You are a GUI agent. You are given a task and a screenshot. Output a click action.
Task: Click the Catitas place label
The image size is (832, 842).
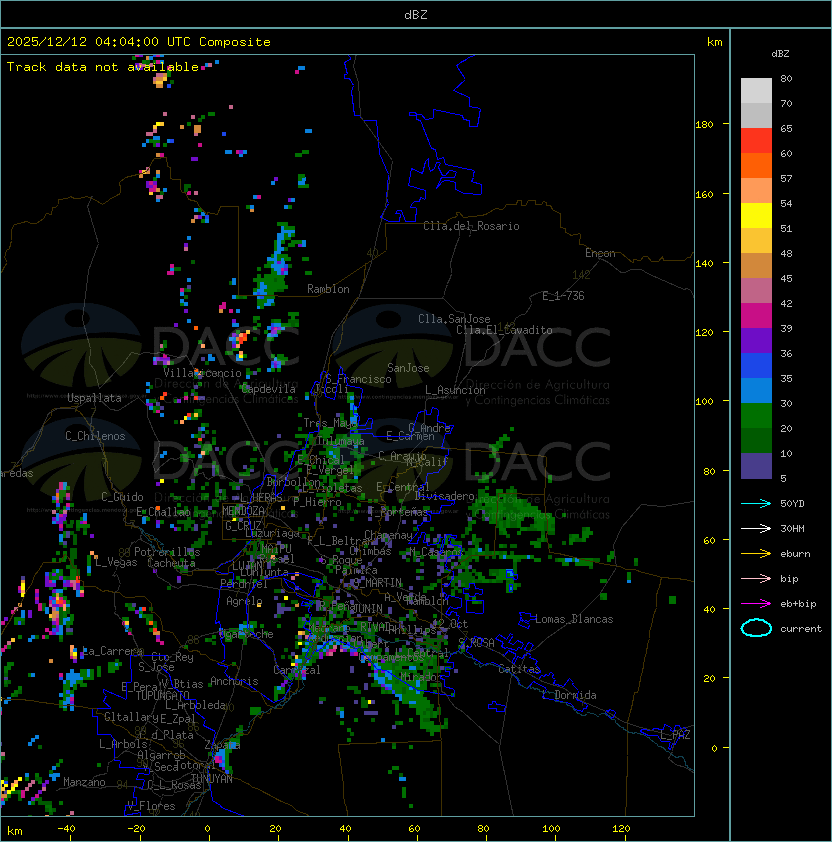[519, 669]
